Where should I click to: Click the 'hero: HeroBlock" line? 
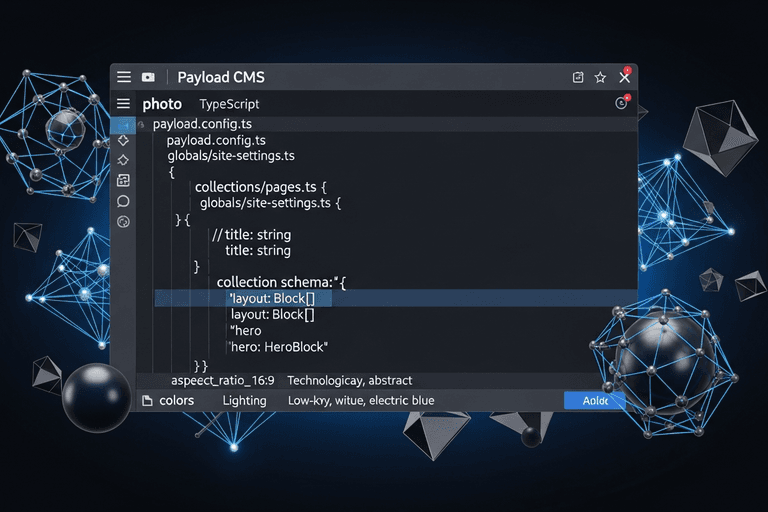(278, 347)
